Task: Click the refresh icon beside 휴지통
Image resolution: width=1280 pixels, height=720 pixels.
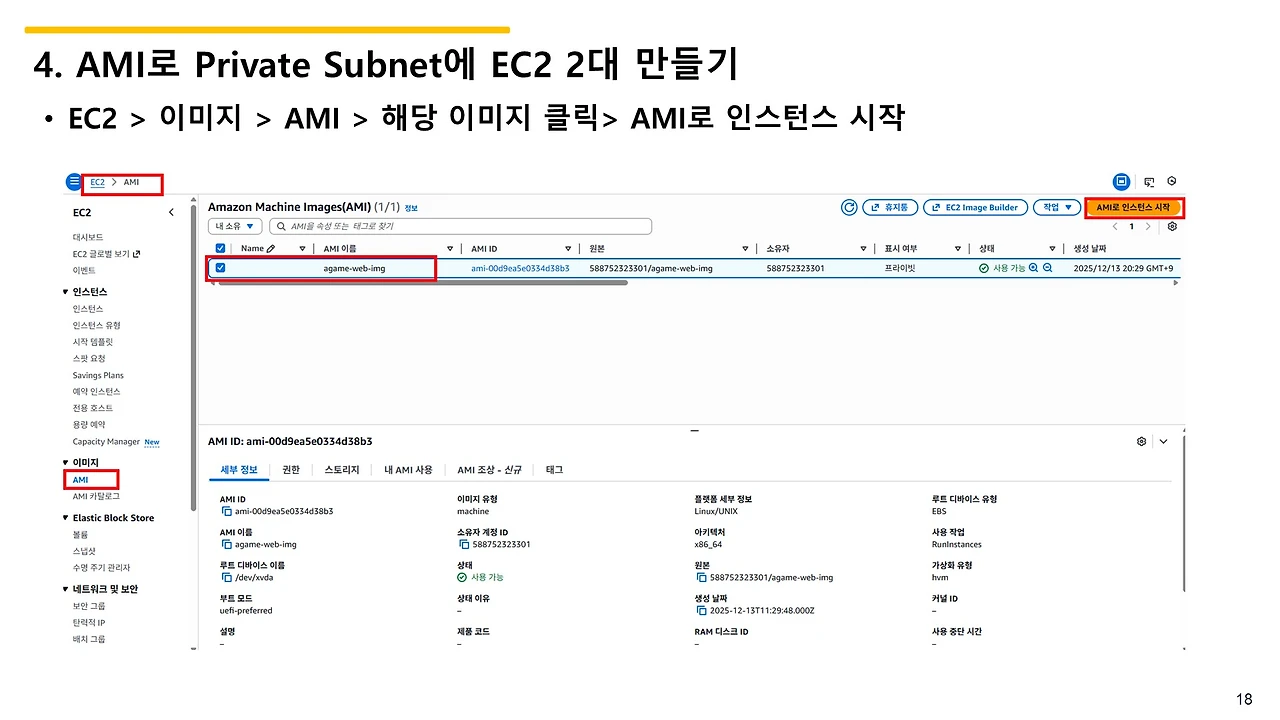Action: tap(849, 207)
